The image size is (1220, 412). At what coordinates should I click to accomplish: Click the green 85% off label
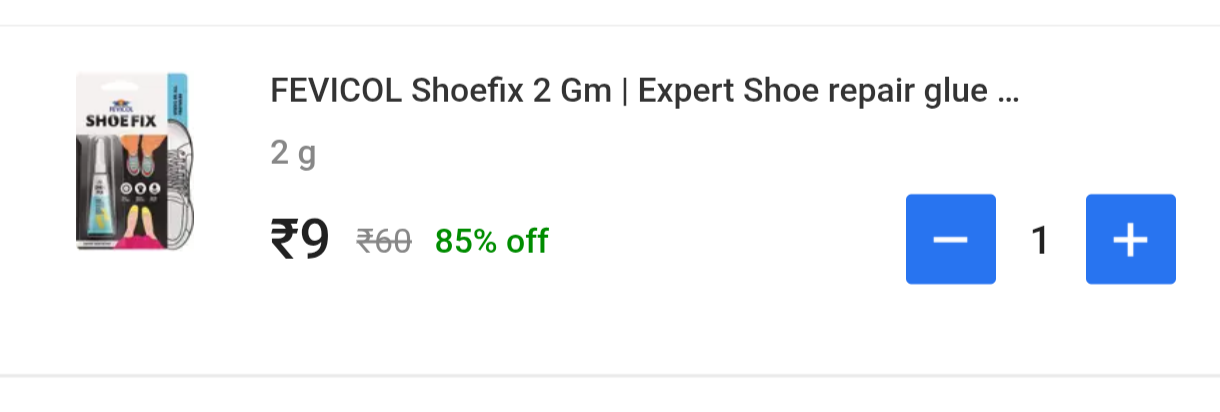point(491,241)
